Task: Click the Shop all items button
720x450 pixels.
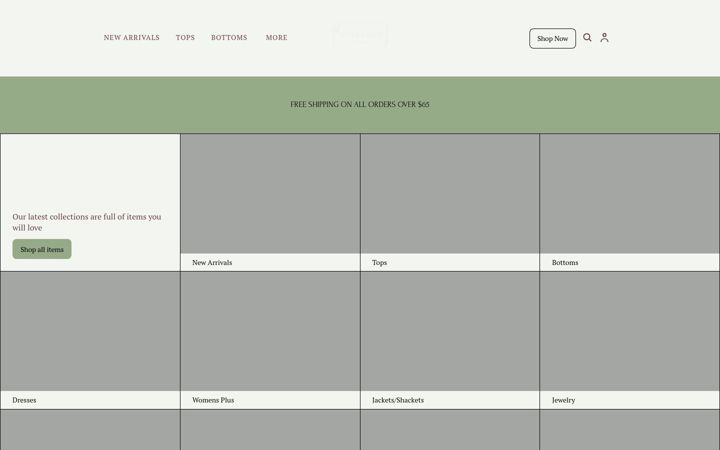Action: [42, 249]
